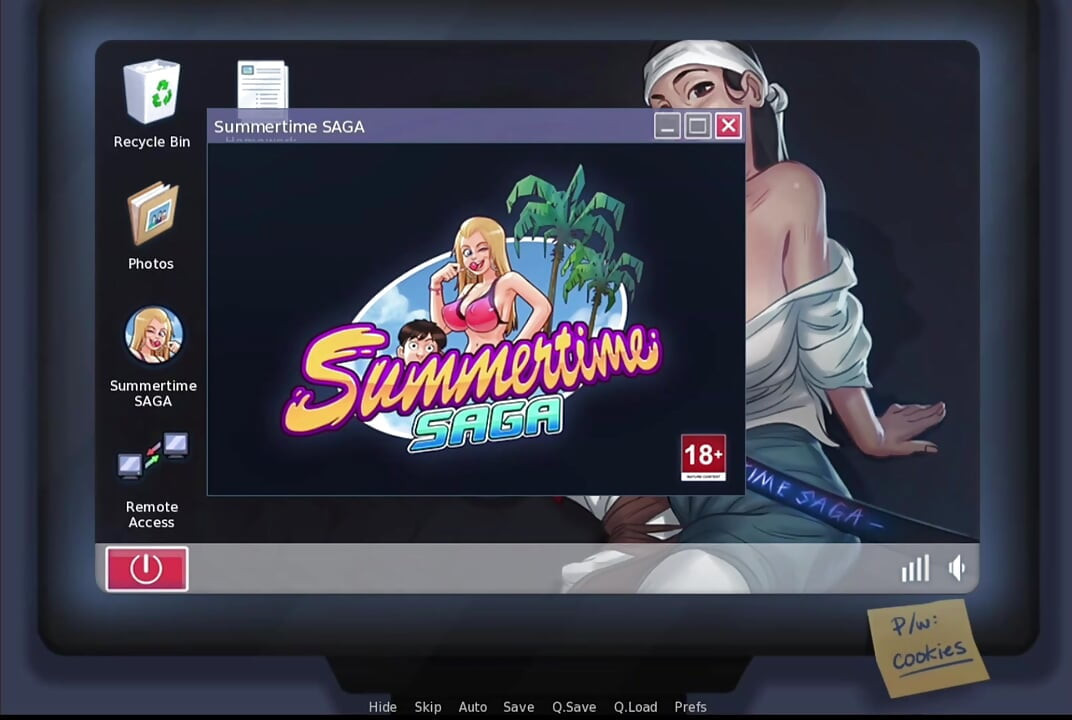Click the 18+ rating badge
This screenshot has width=1072, height=720.
click(703, 457)
